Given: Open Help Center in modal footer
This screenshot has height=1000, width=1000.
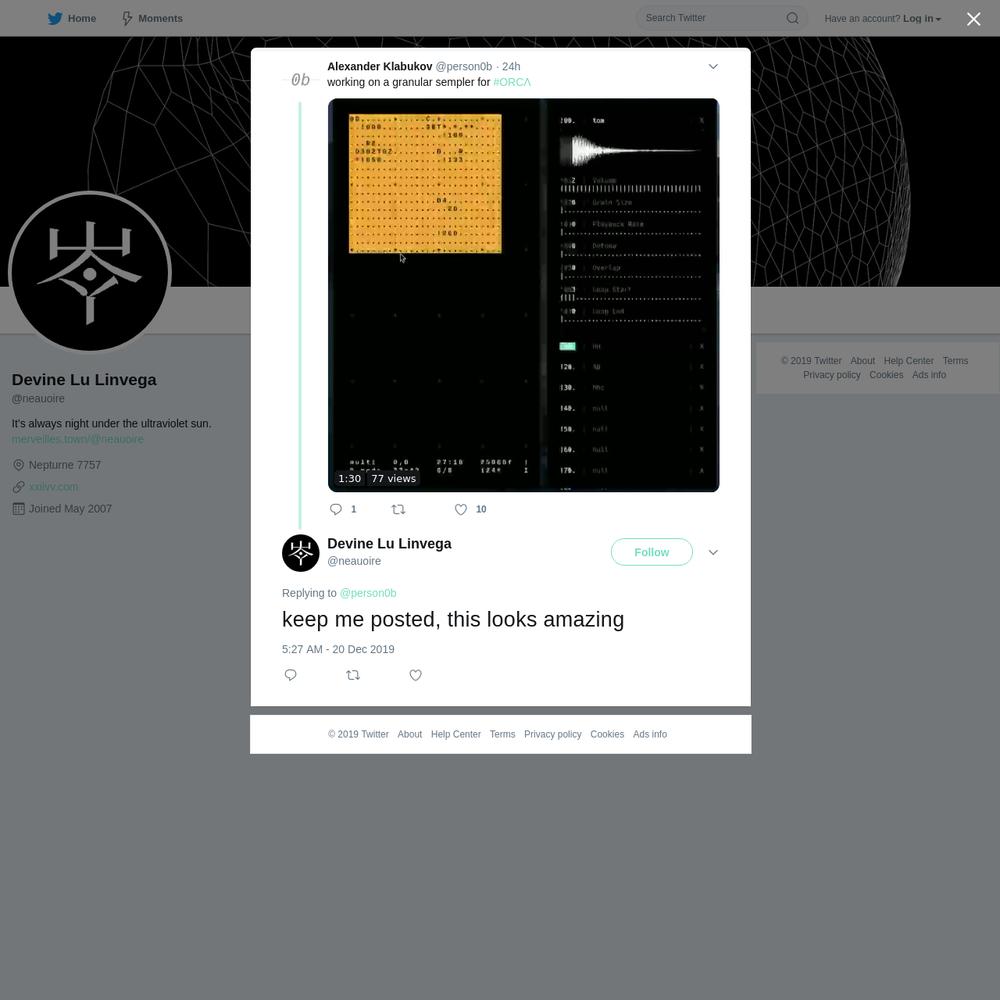Looking at the screenshot, I should tap(455, 735).
